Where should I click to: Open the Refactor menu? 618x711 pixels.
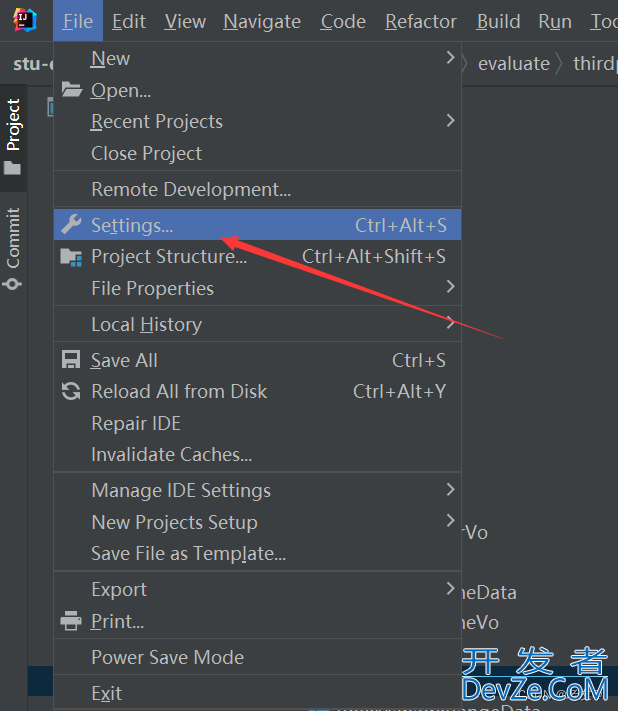420,21
